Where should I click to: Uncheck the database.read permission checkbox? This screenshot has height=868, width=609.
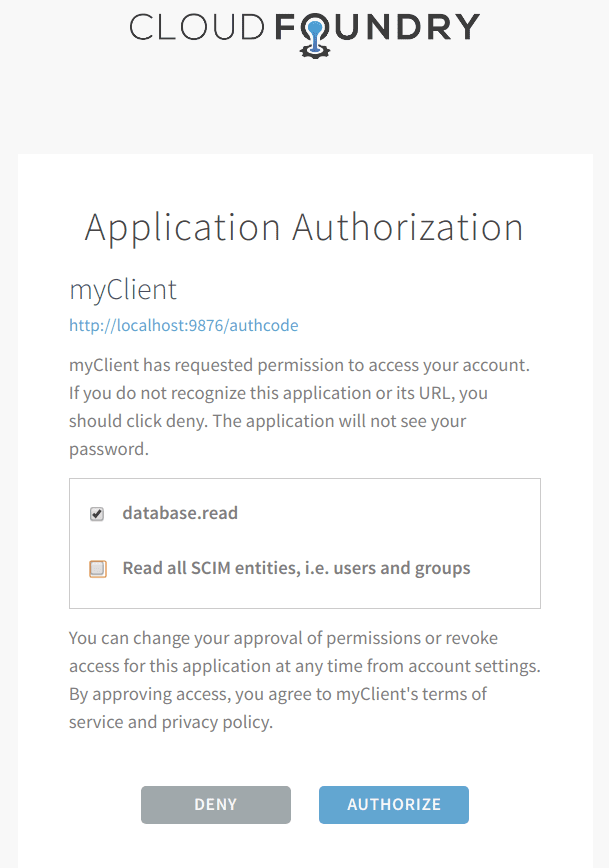(97, 514)
